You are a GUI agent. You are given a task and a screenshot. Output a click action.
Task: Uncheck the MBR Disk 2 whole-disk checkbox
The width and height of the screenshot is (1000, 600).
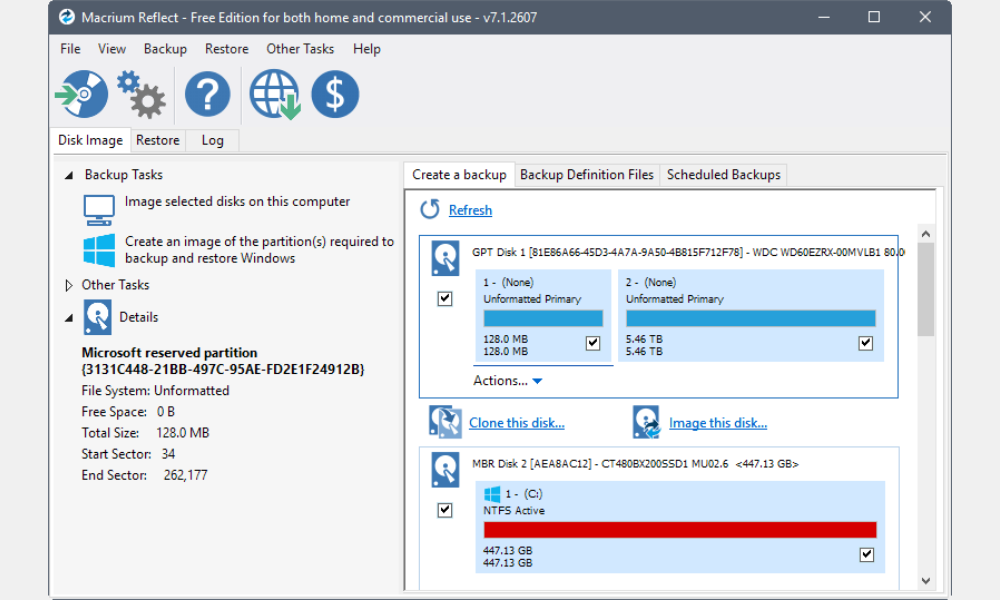(445, 510)
